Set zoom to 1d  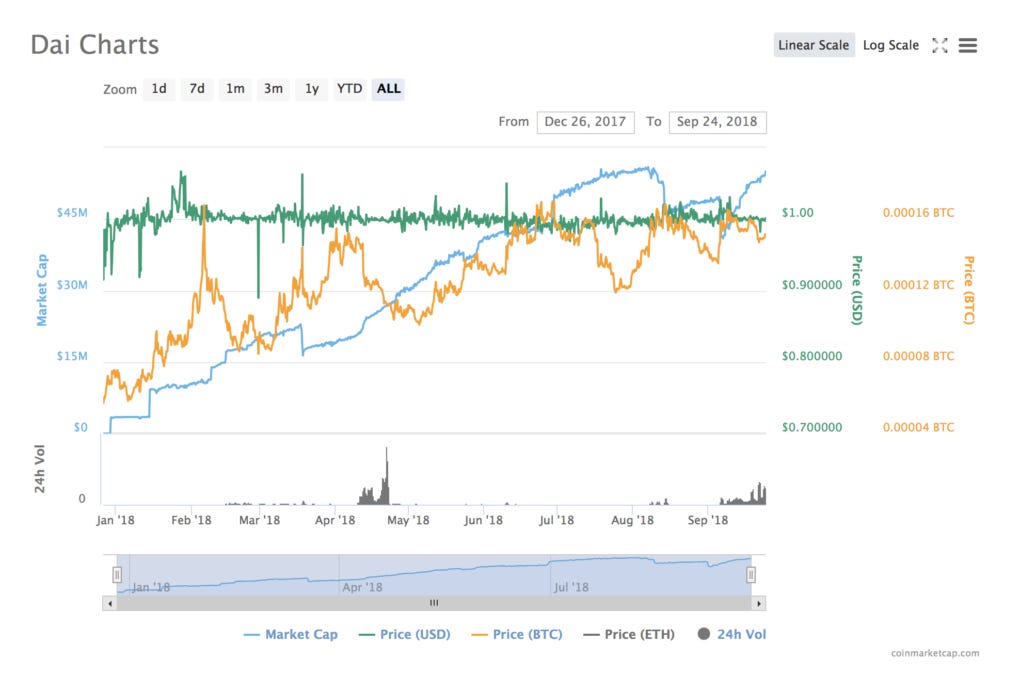click(159, 89)
